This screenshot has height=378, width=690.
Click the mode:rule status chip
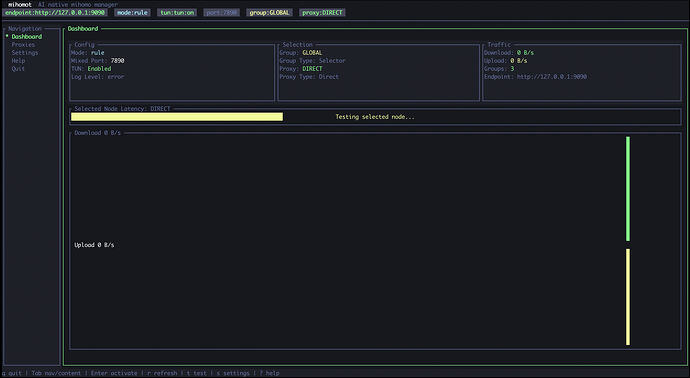[x=132, y=12]
